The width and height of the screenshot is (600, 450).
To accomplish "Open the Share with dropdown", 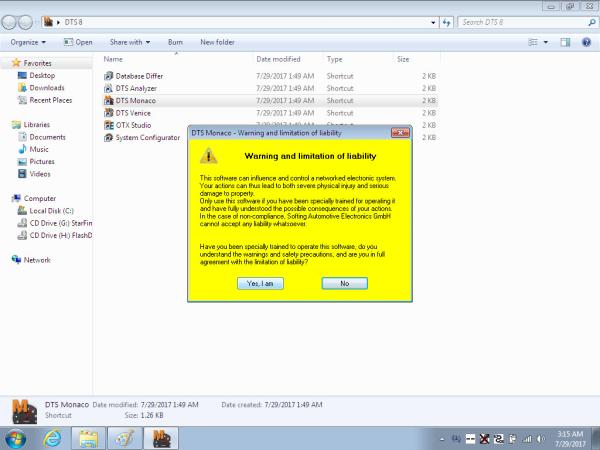I will (x=130, y=42).
